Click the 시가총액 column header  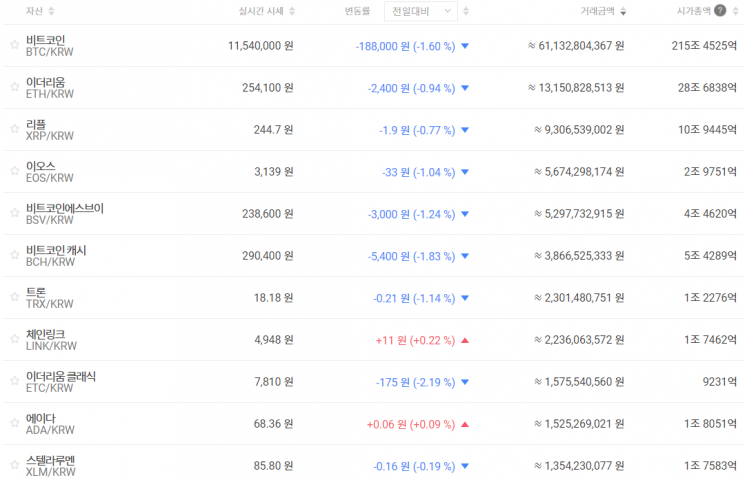pos(694,11)
